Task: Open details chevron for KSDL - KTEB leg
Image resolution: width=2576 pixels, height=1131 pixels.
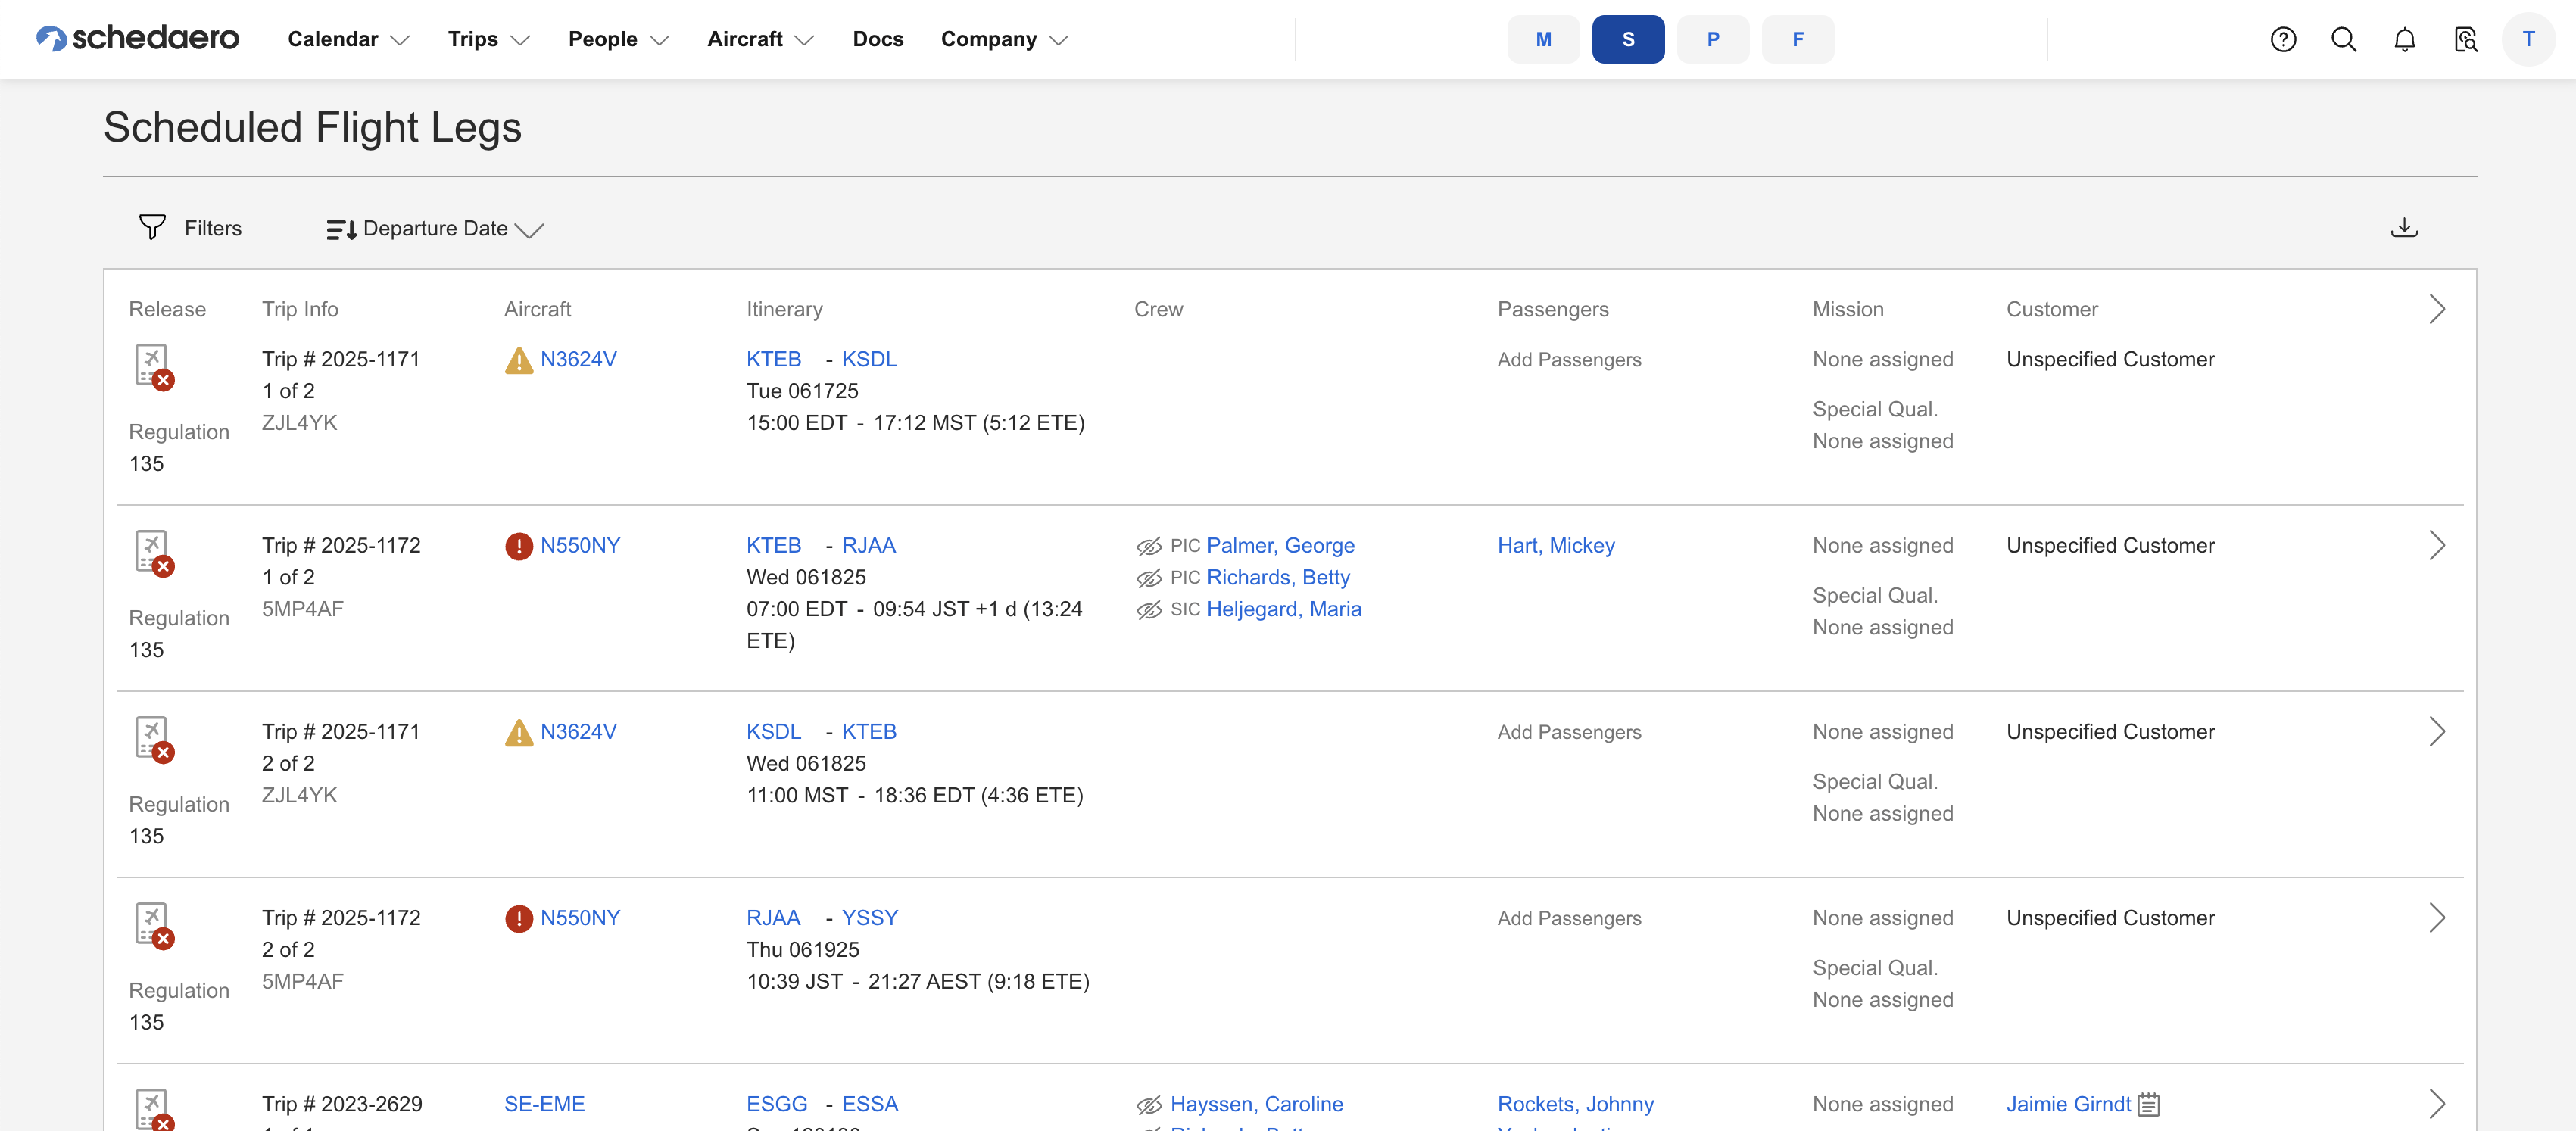Action: click(x=2437, y=731)
